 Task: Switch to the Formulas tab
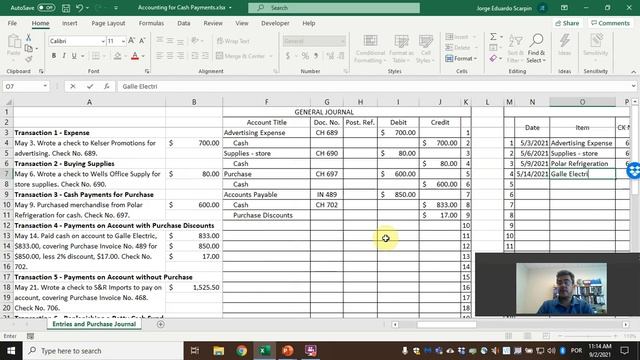pyautogui.click(x=151, y=23)
